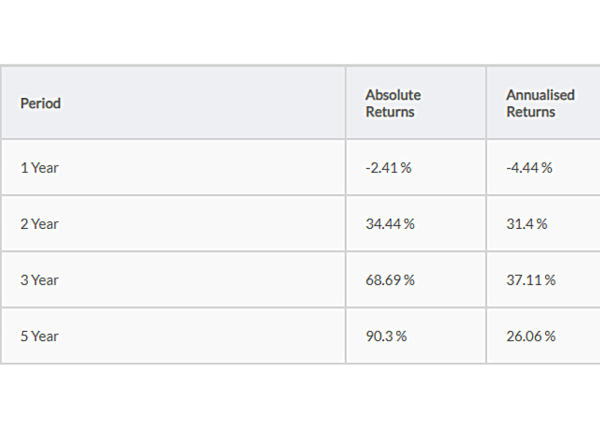Click the word Annualised in the header
600x428 pixels.
coord(540,95)
